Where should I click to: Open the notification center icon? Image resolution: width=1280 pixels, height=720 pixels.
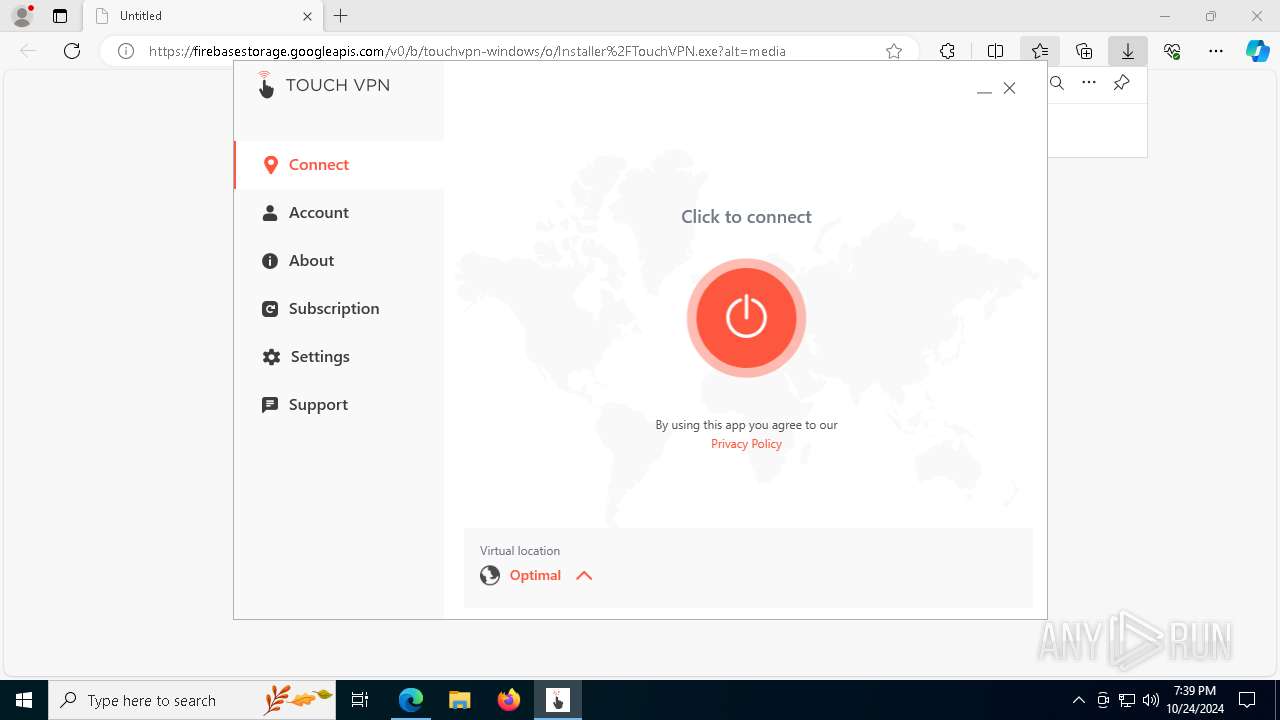click(1247, 700)
